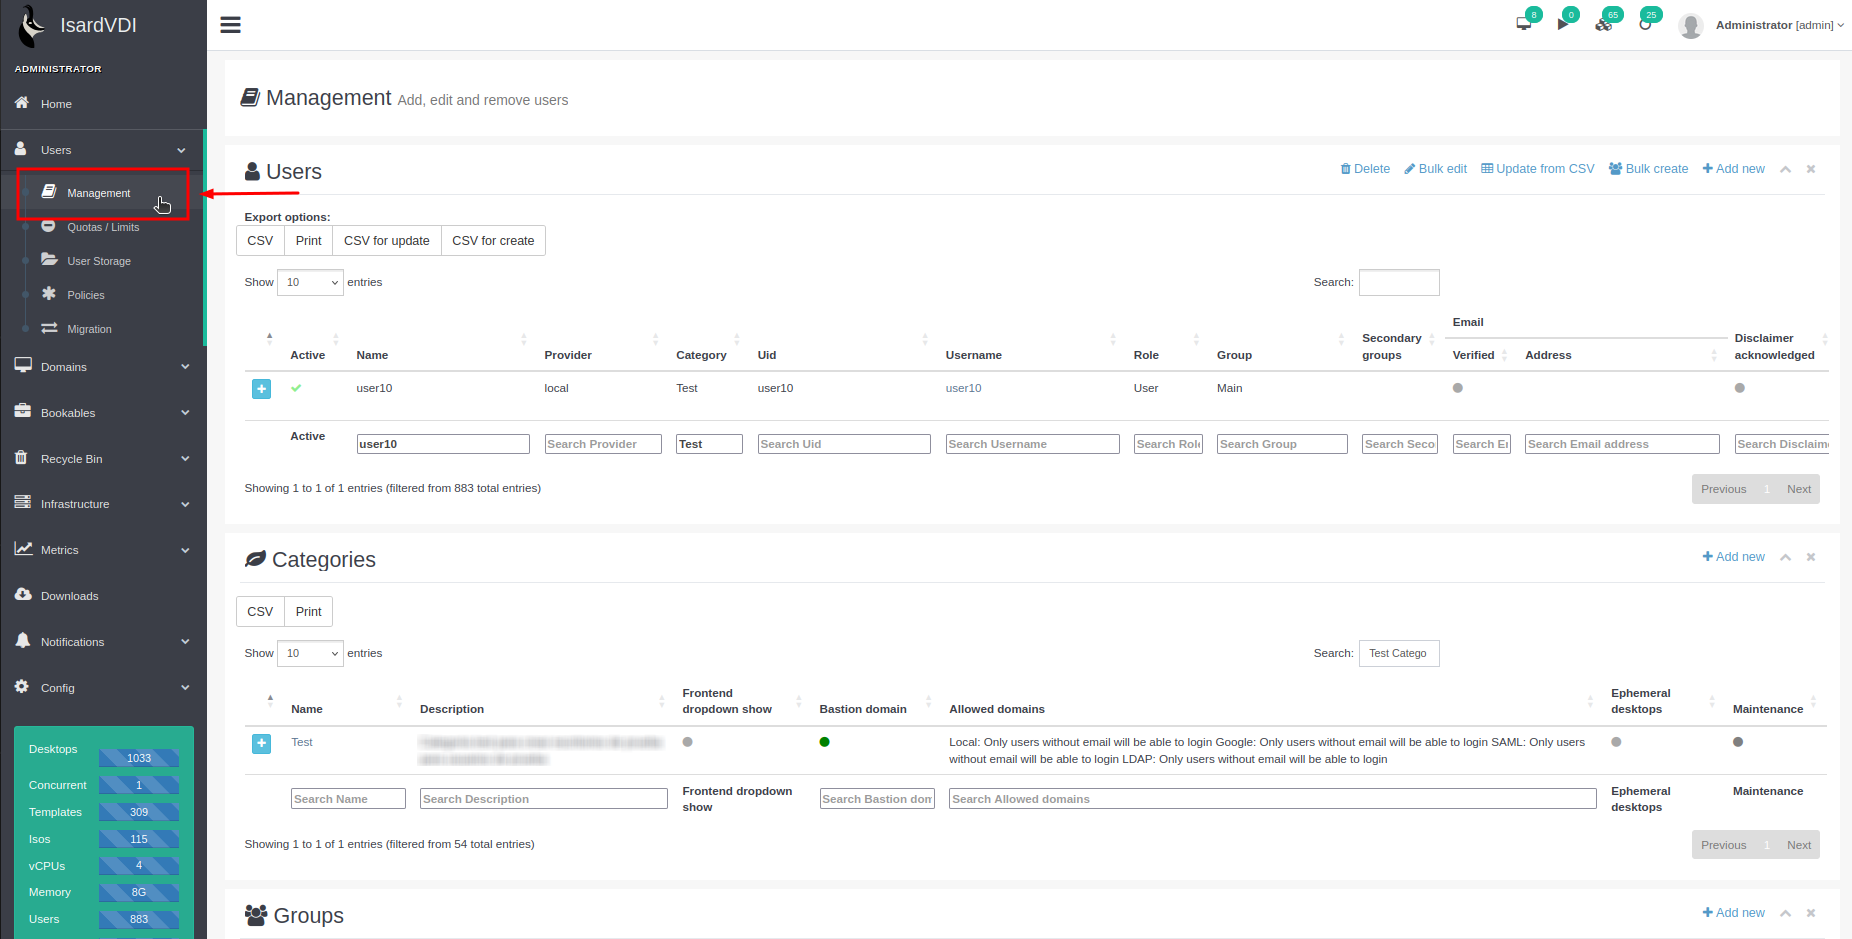The height and width of the screenshot is (939, 1852).
Task: Click the Home icon in sidebar
Action: coord(22,103)
